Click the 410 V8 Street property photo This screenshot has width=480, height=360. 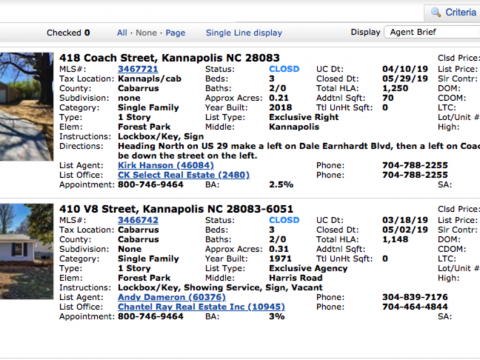27,251
